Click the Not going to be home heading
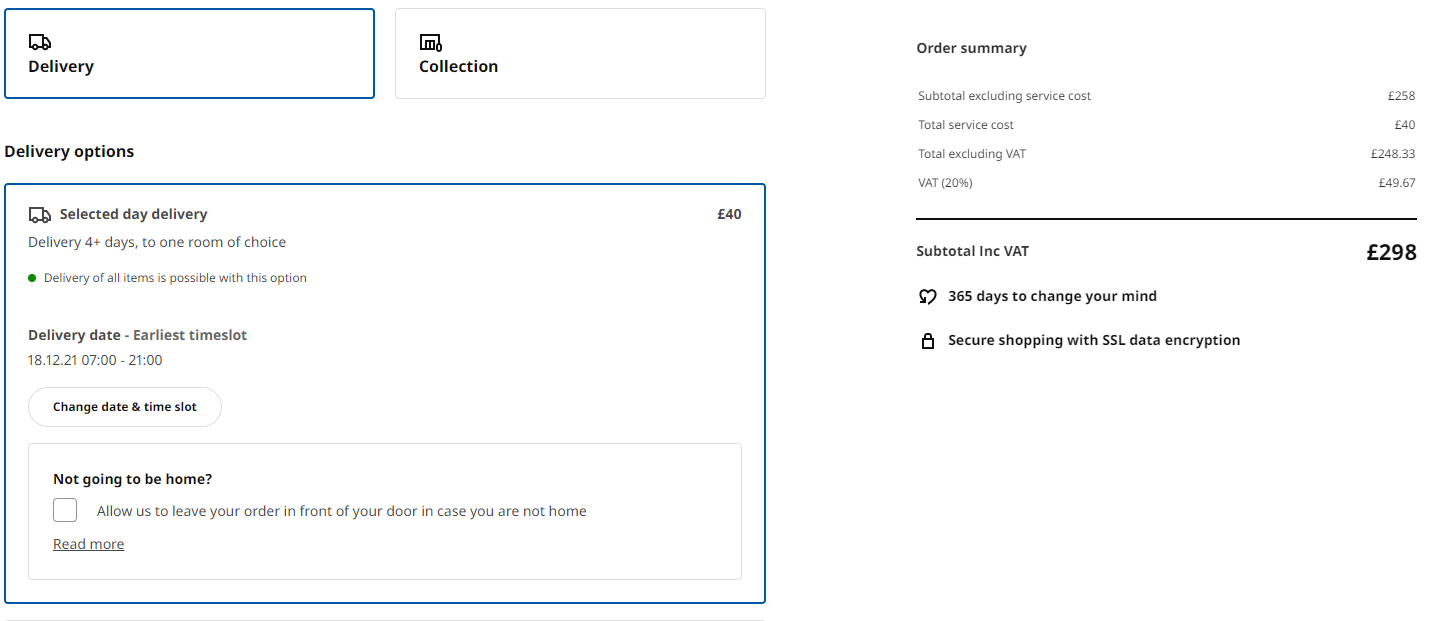This screenshot has height=621, width=1447. point(132,478)
